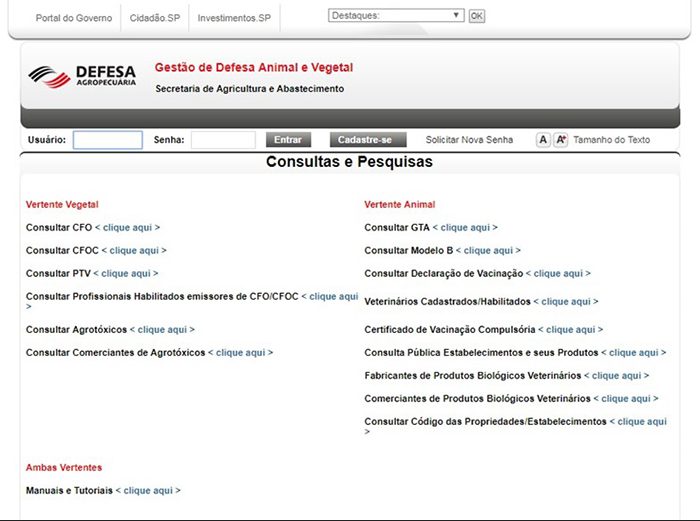Open Certificado de Vacinação Compulsória link

[x=570, y=329]
